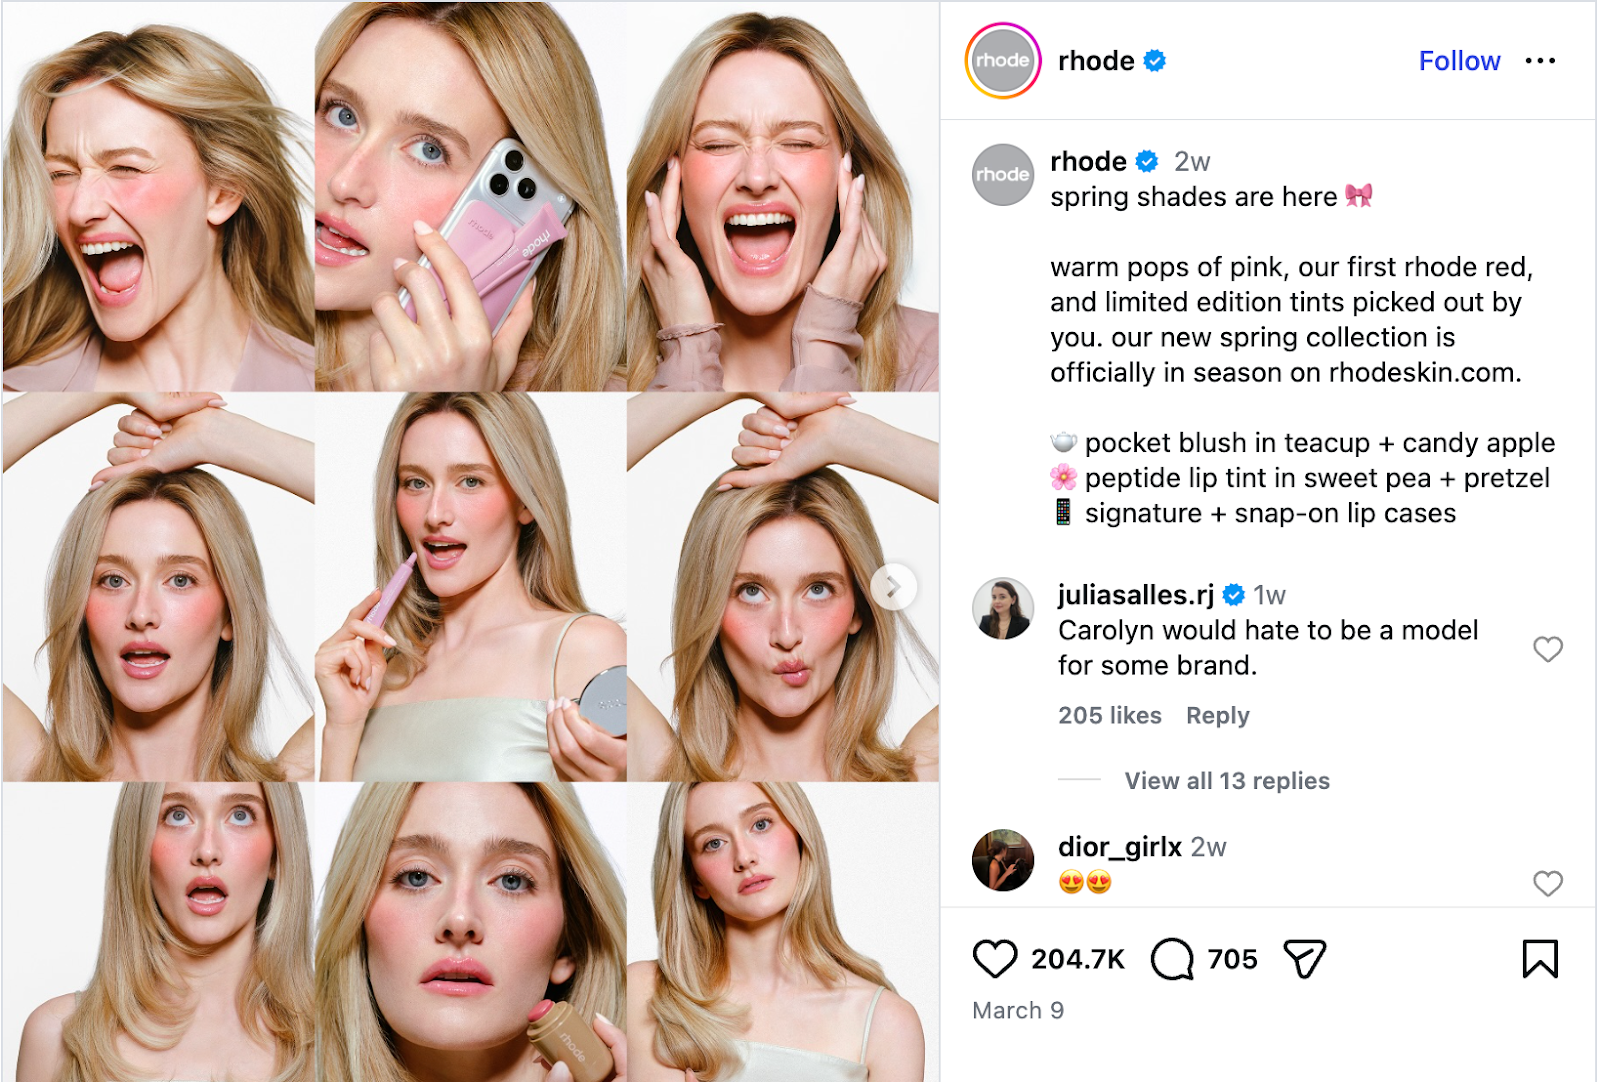Screen dimensions: 1600x1082
Task: Like dior_girlx's comment with the heart icon
Action: point(1548,883)
